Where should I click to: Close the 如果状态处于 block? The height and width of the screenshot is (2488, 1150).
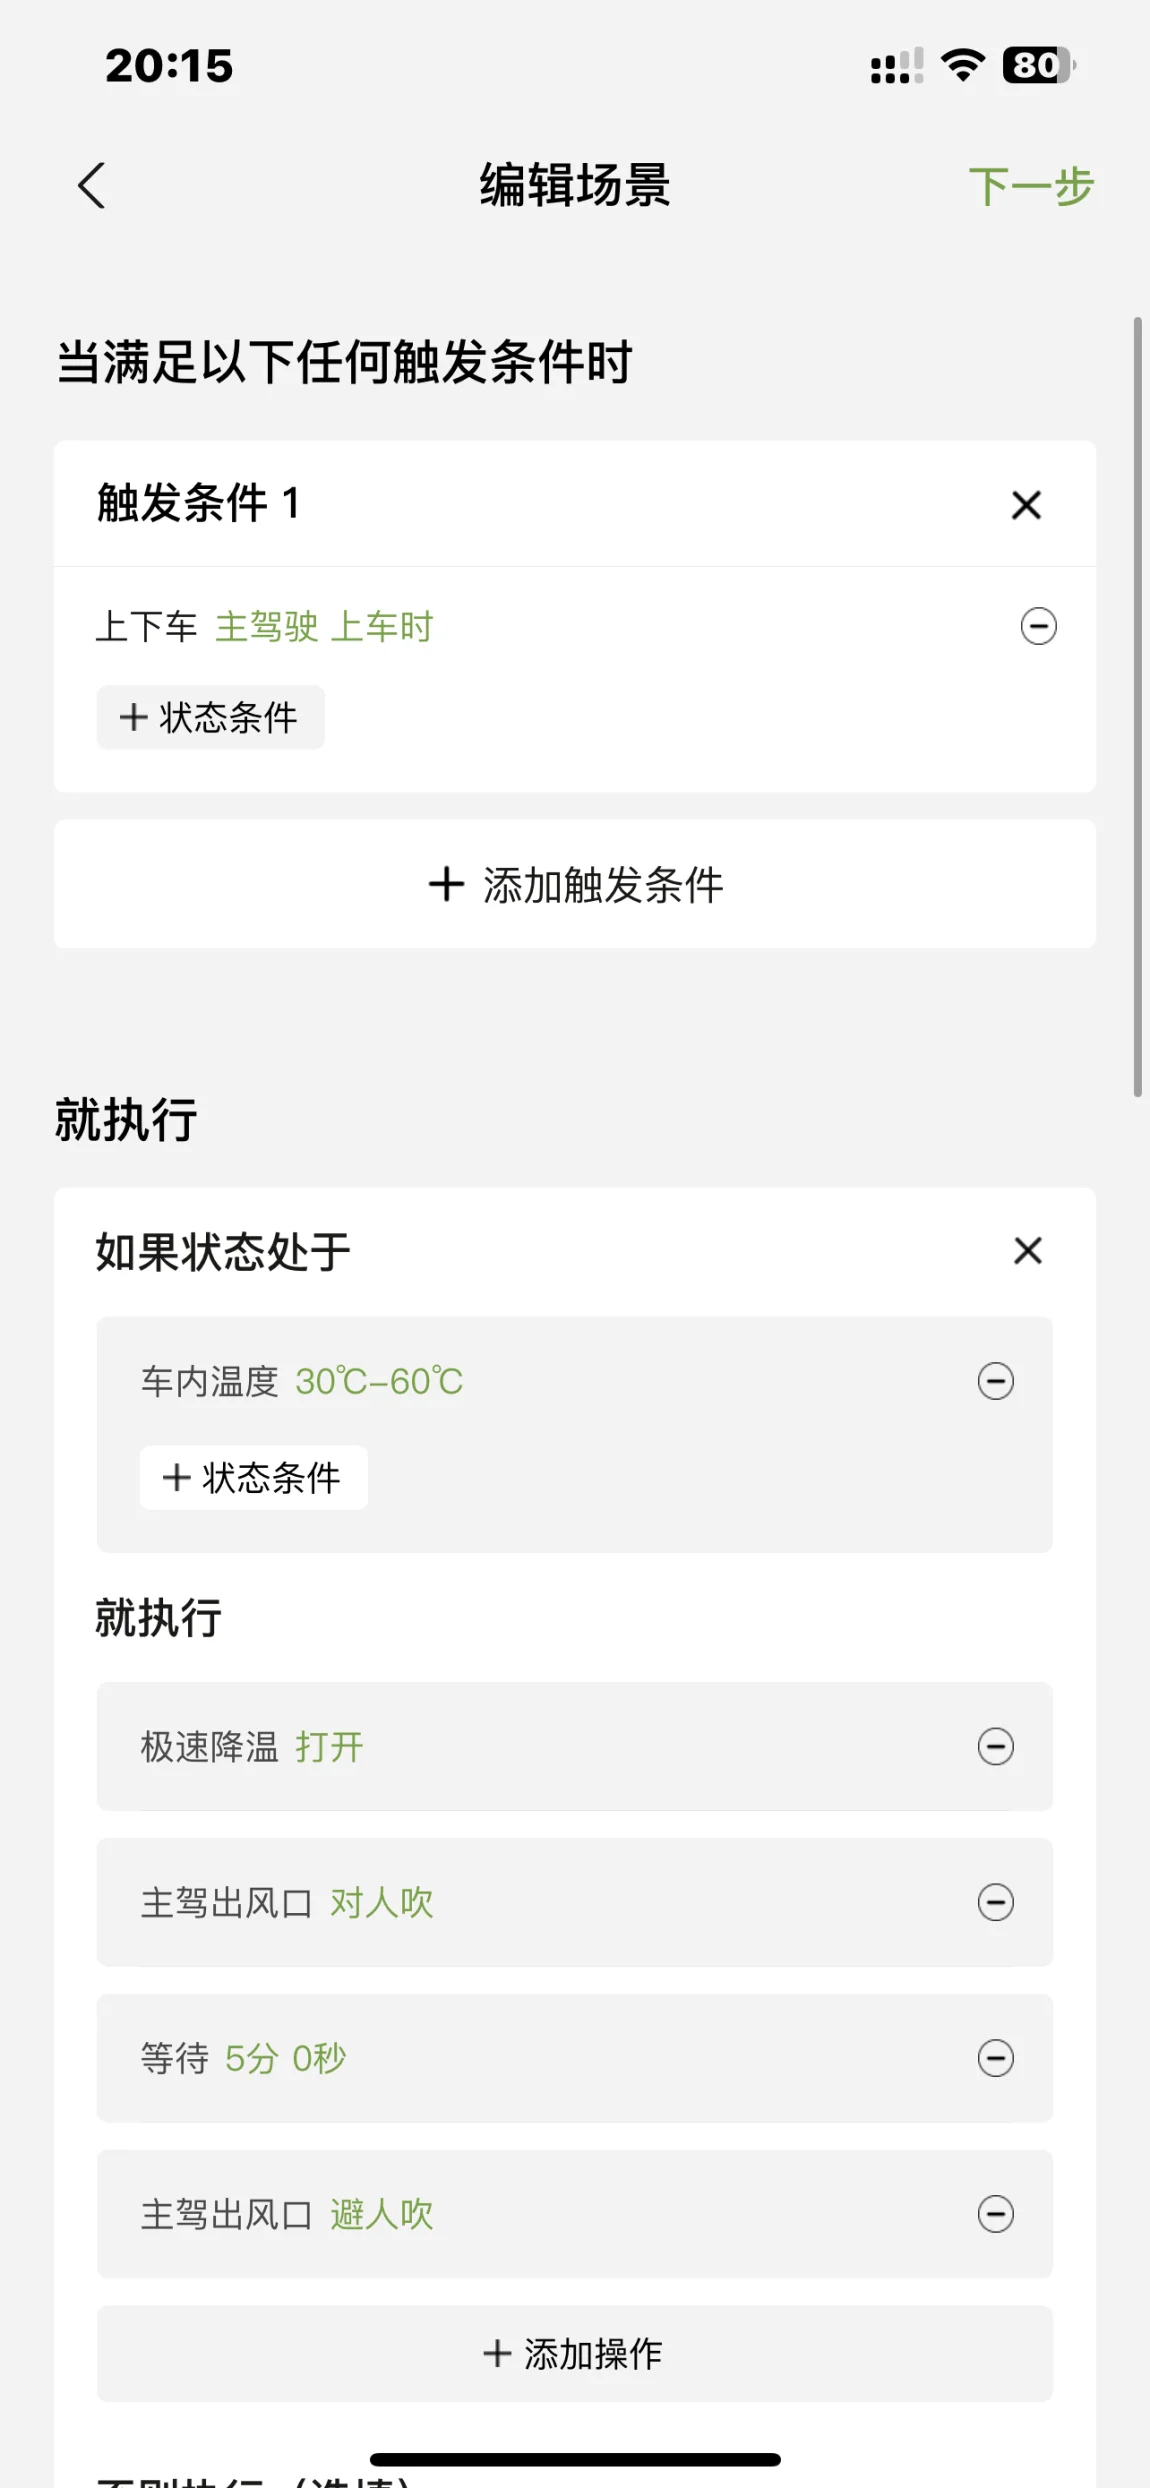(1027, 1251)
